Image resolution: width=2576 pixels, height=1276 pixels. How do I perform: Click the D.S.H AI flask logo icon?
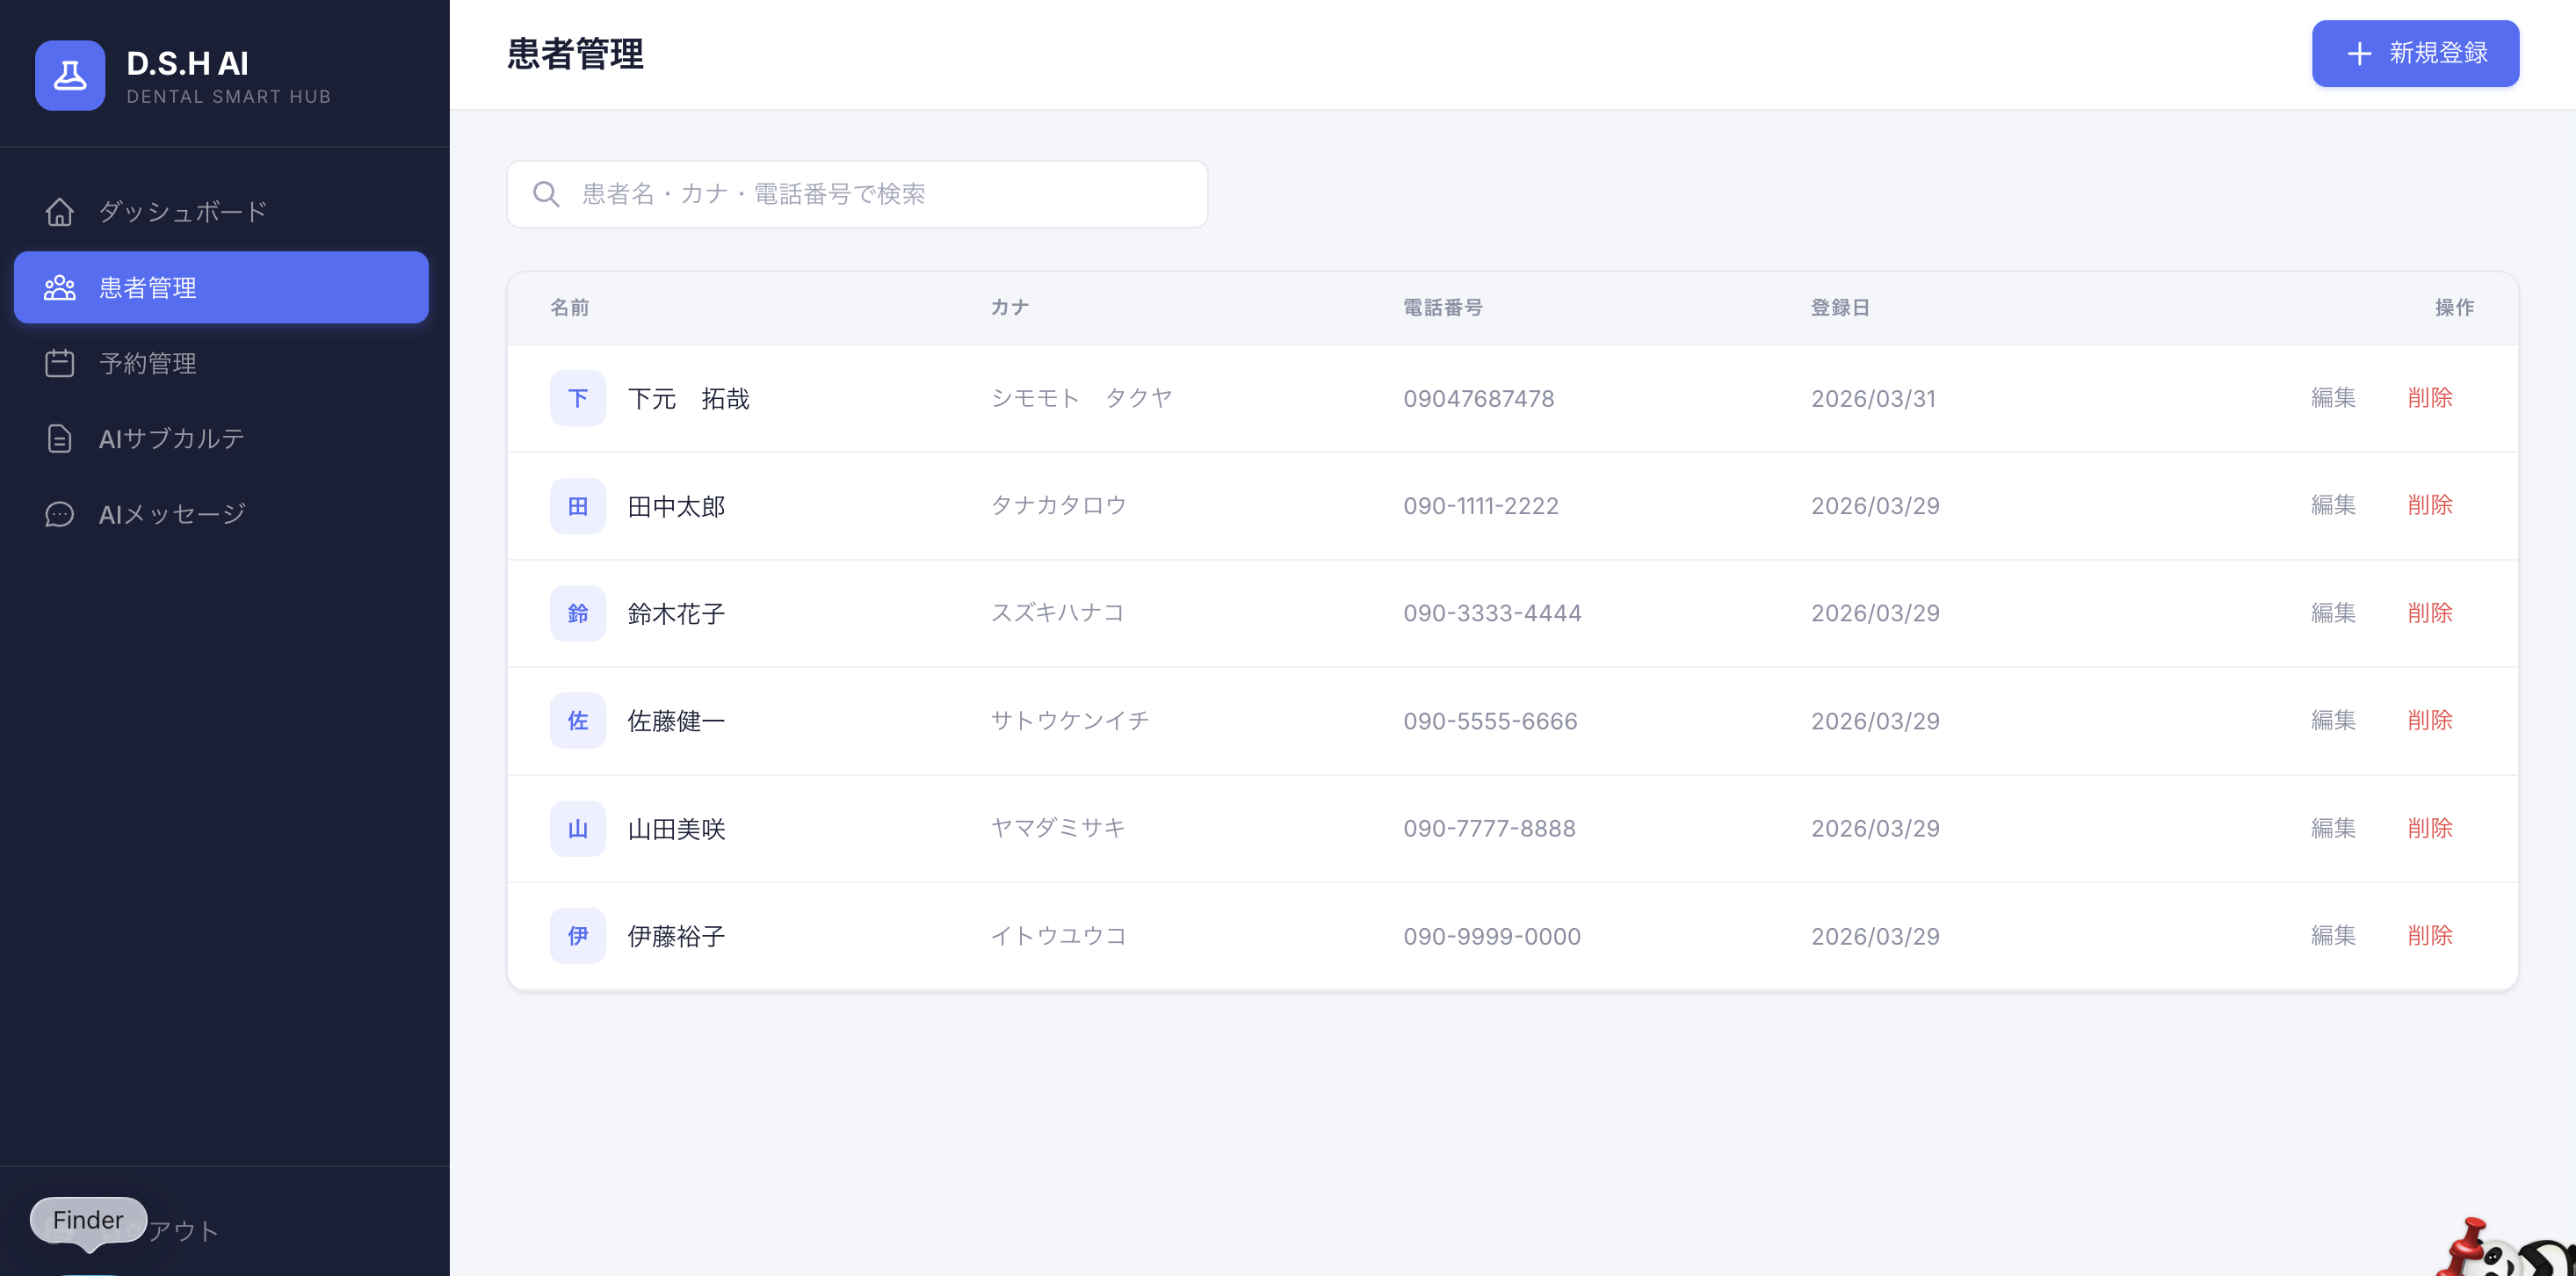coord(70,76)
